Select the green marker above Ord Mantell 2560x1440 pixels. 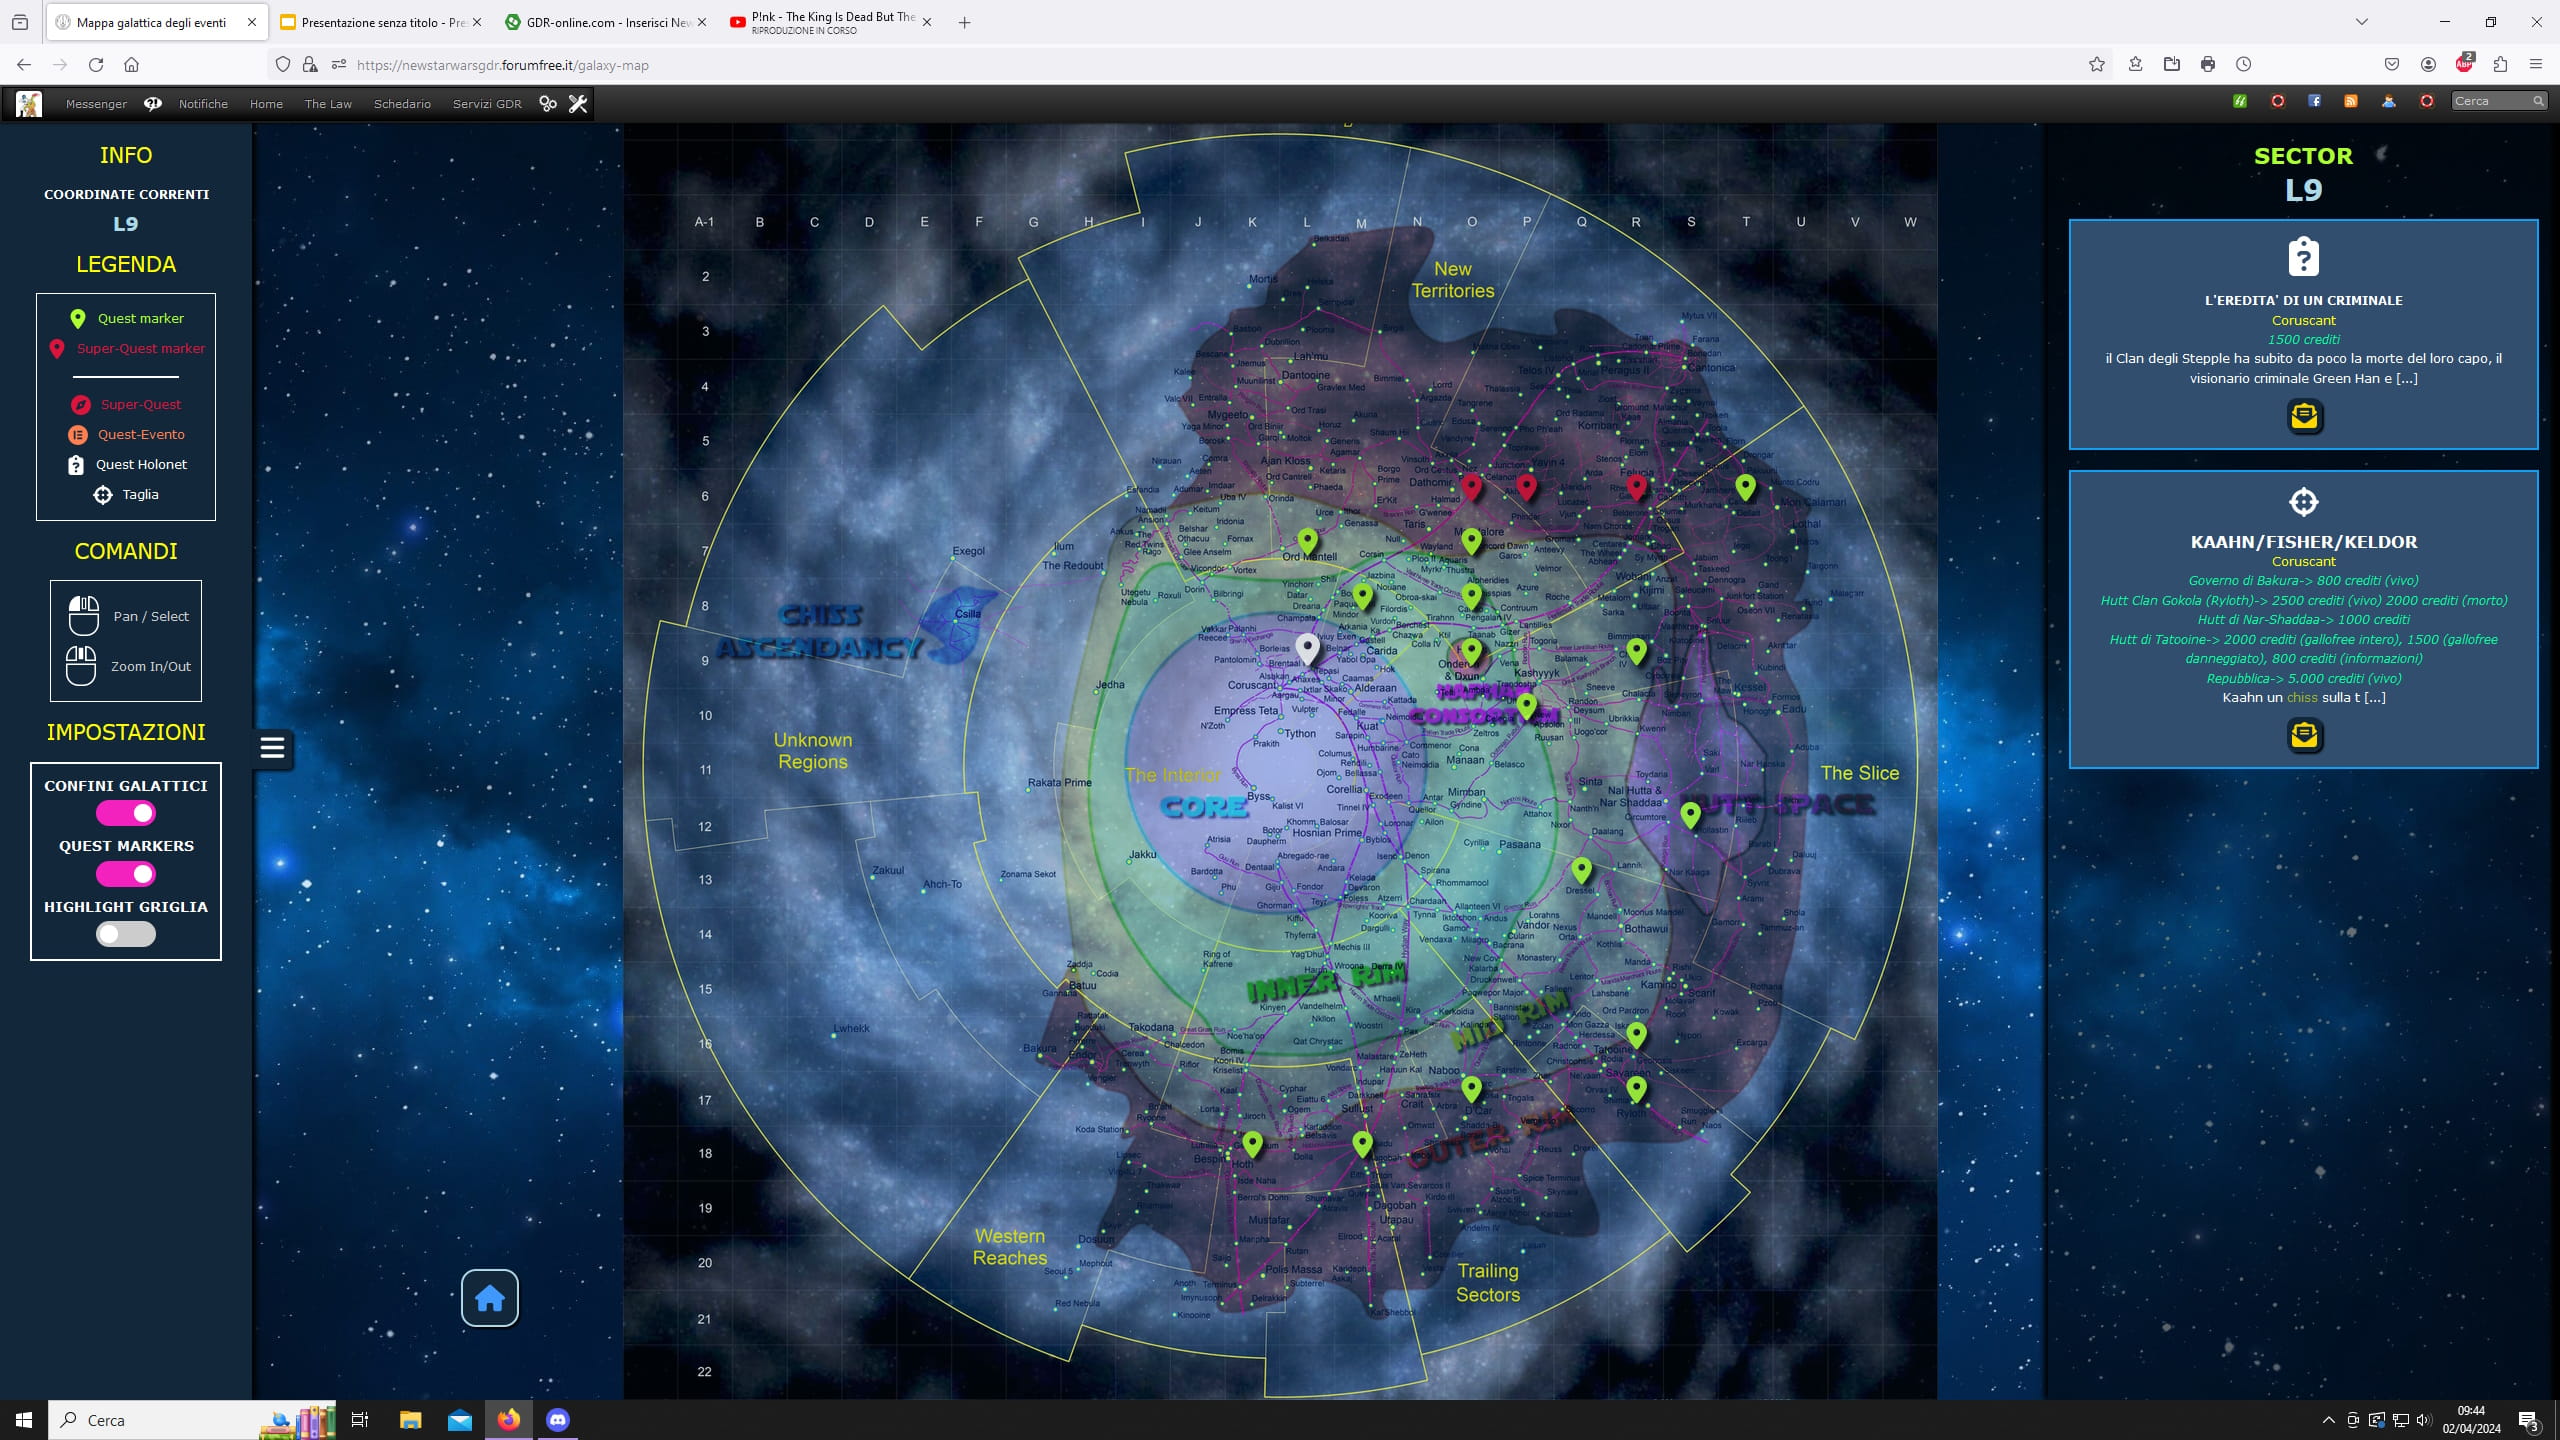pyautogui.click(x=1308, y=542)
